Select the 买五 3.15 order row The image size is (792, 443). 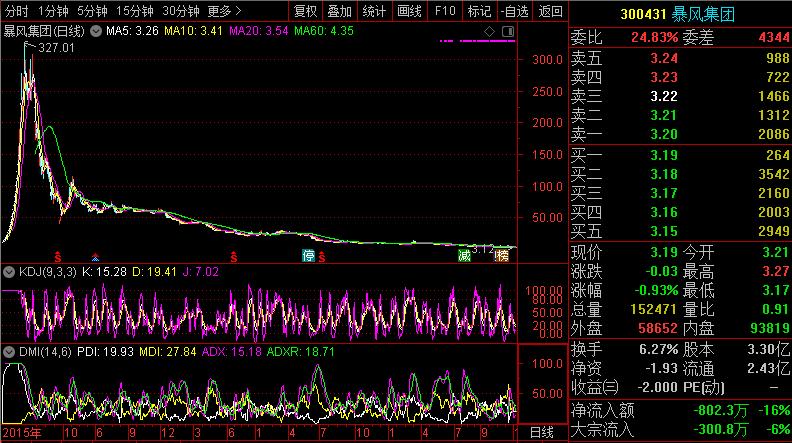pyautogui.click(x=680, y=232)
